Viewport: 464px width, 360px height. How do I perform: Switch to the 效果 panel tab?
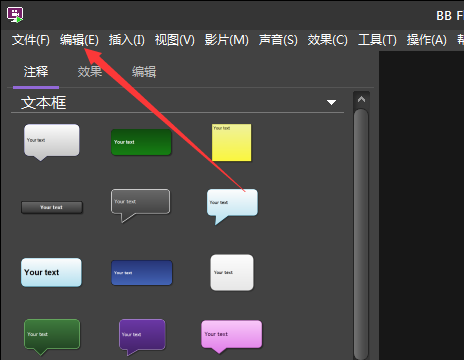[90, 72]
